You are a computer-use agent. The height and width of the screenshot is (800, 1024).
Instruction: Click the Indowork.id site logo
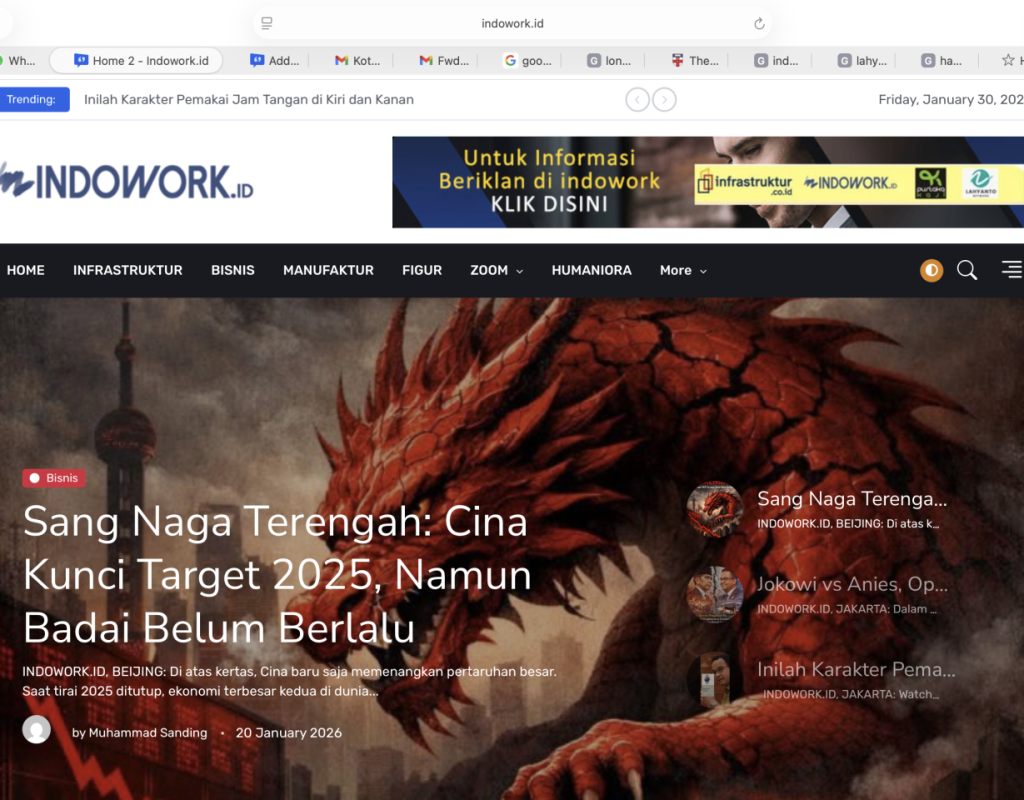click(x=126, y=181)
